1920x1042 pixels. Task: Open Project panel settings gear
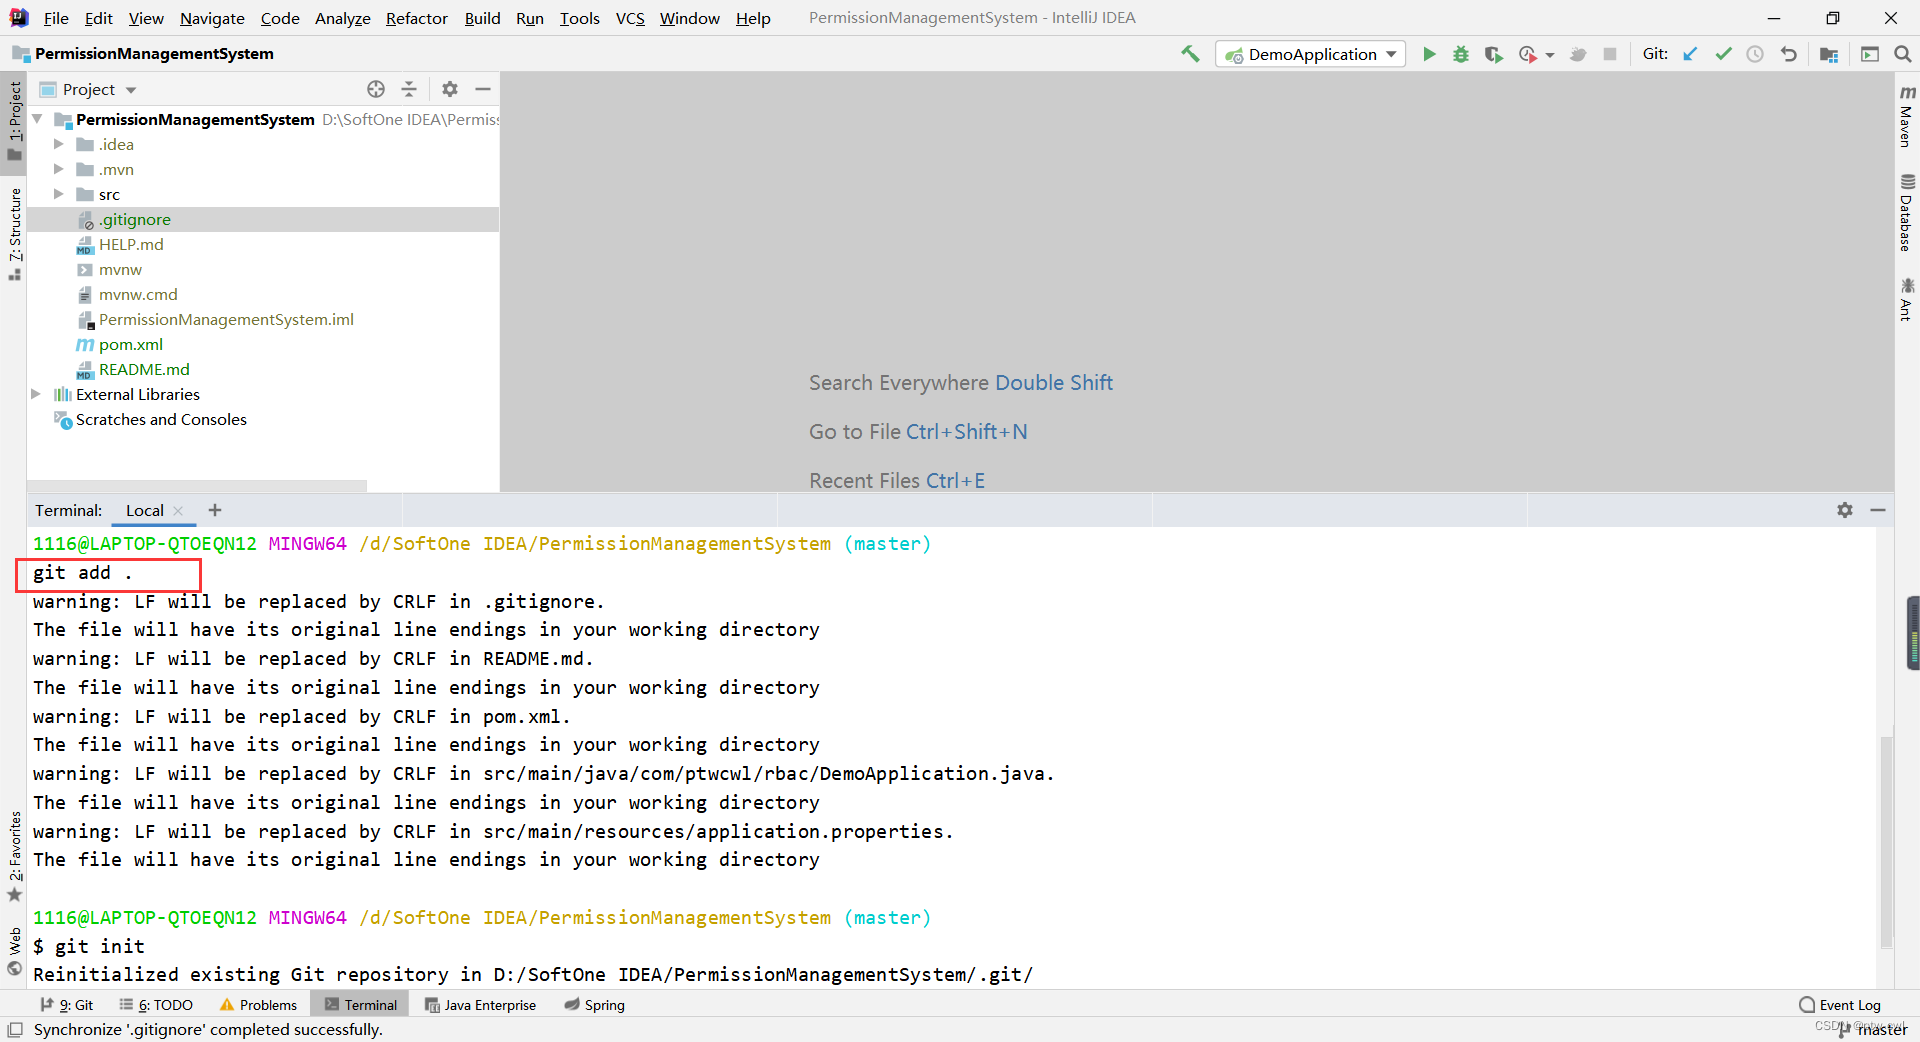[x=450, y=89]
